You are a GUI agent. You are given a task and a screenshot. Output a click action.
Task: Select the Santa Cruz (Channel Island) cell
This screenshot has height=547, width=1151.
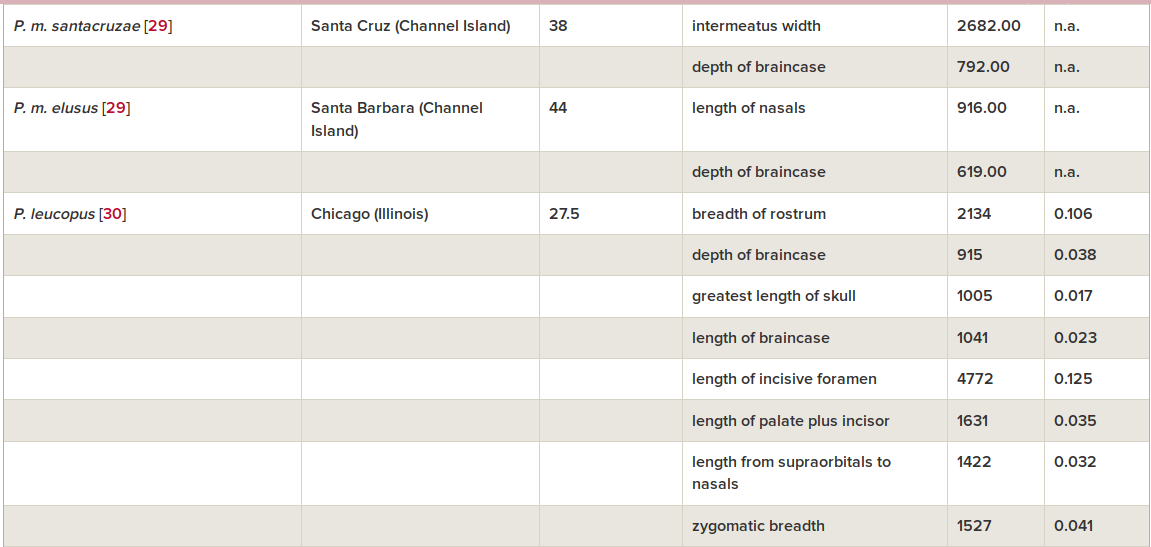tap(420, 26)
